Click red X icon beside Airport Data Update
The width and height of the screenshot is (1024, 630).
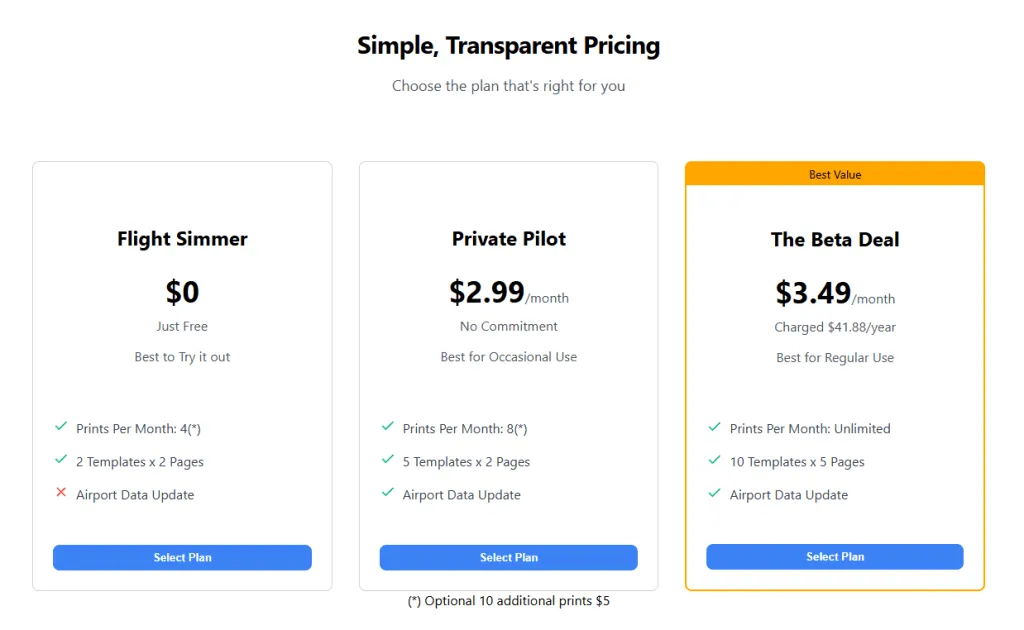[61, 493]
